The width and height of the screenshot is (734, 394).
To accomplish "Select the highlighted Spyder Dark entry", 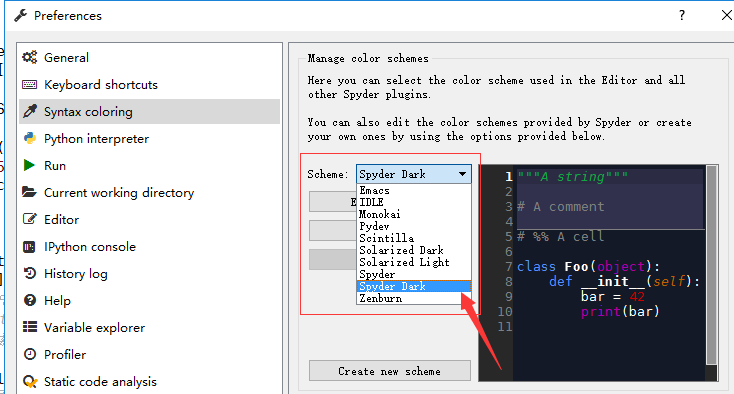I will 414,286.
